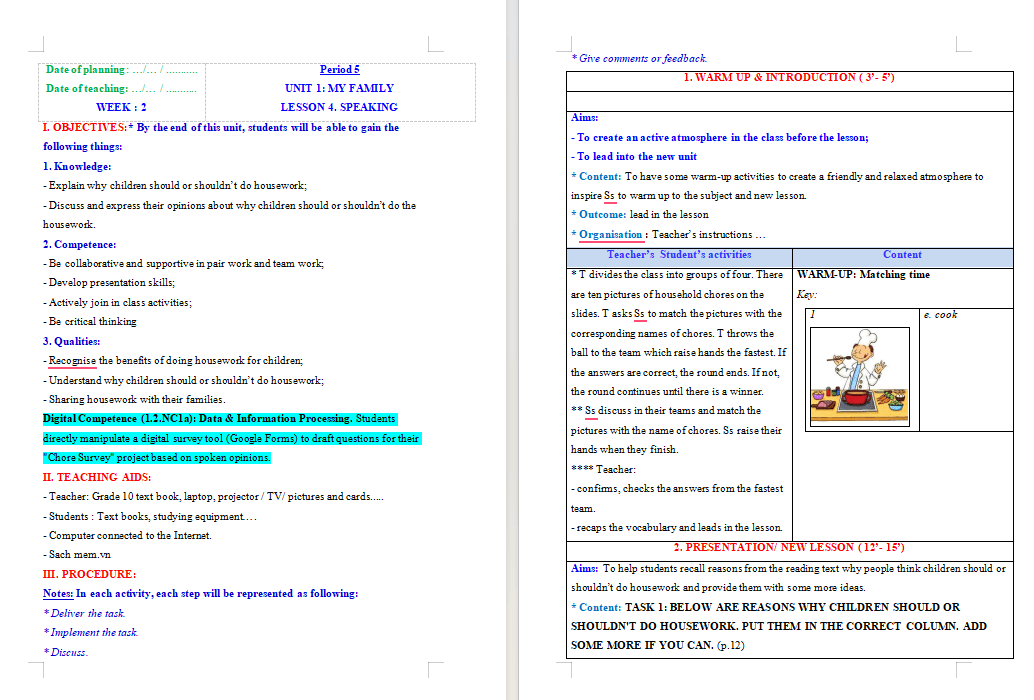Click 'Develop presentation skills' line
Image resolution: width=1034 pixels, height=700 pixels.
109,282
